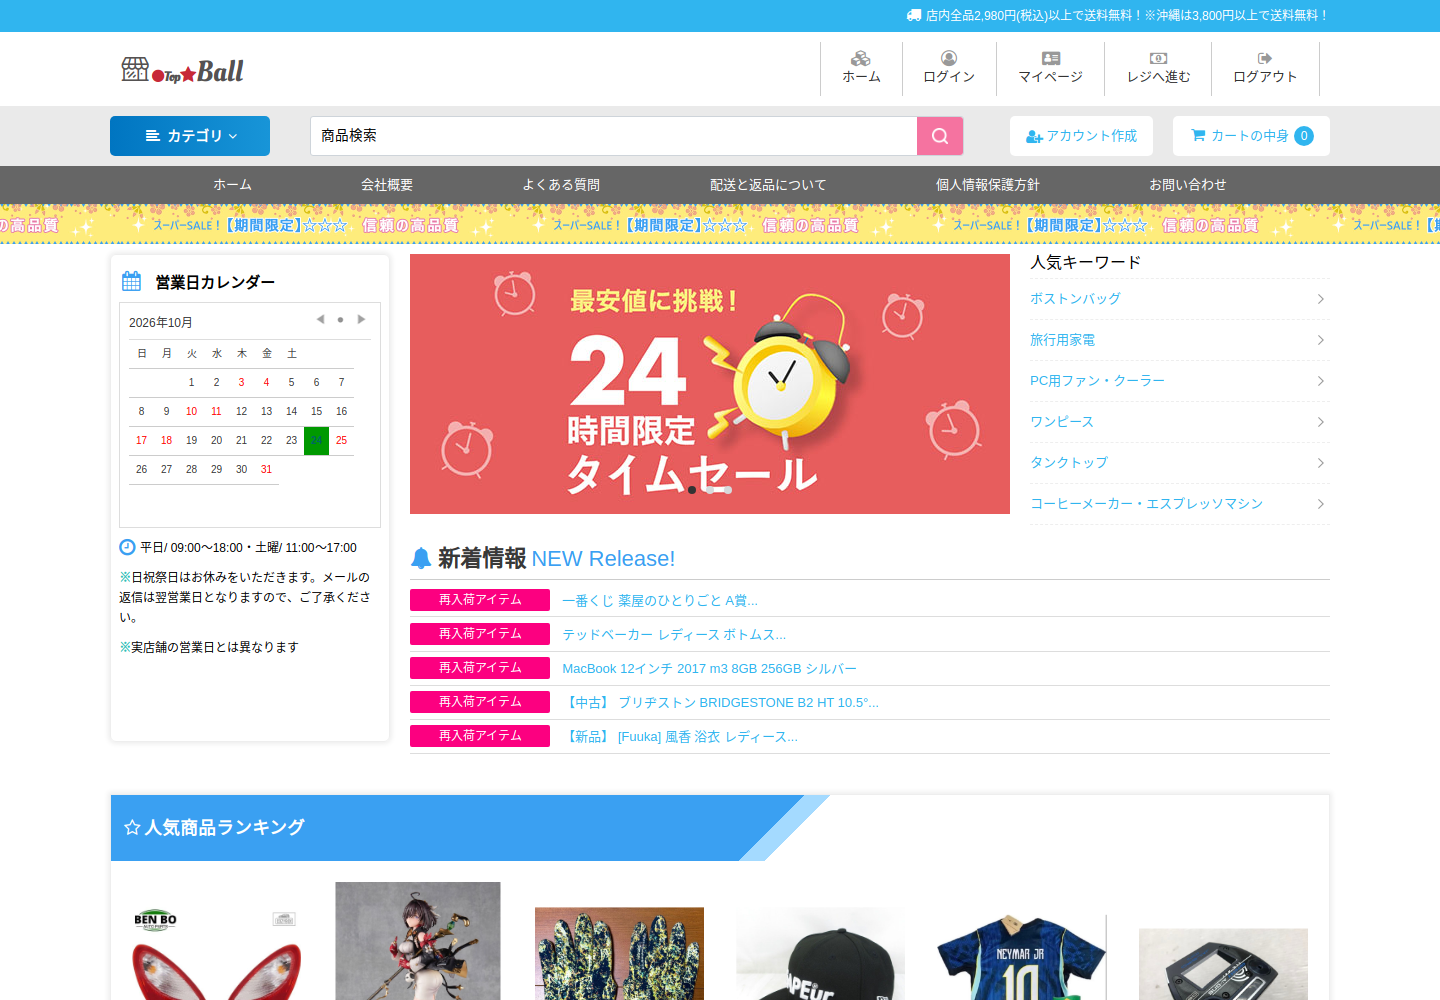The width and height of the screenshot is (1440, 1000).
Task: Click the chevron beside タンクトップ
Action: (1321, 463)
